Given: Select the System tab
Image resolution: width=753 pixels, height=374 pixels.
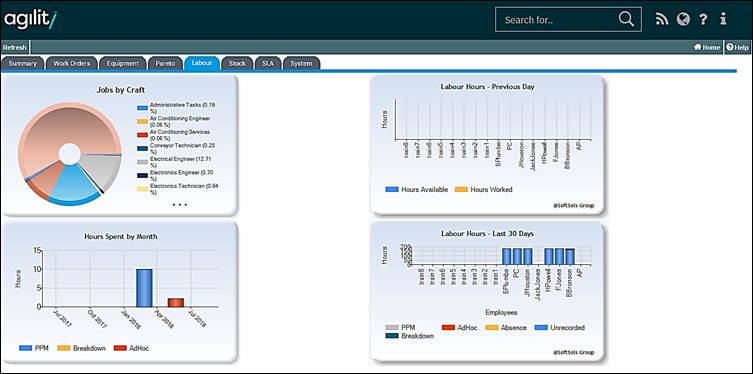Looking at the screenshot, I should point(301,63).
